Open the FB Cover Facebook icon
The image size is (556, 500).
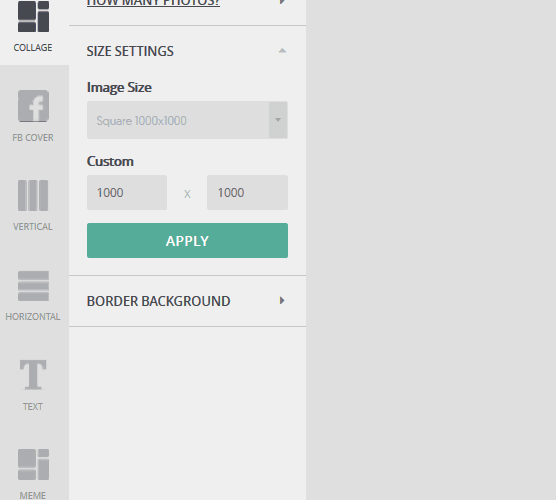pyautogui.click(x=33, y=106)
